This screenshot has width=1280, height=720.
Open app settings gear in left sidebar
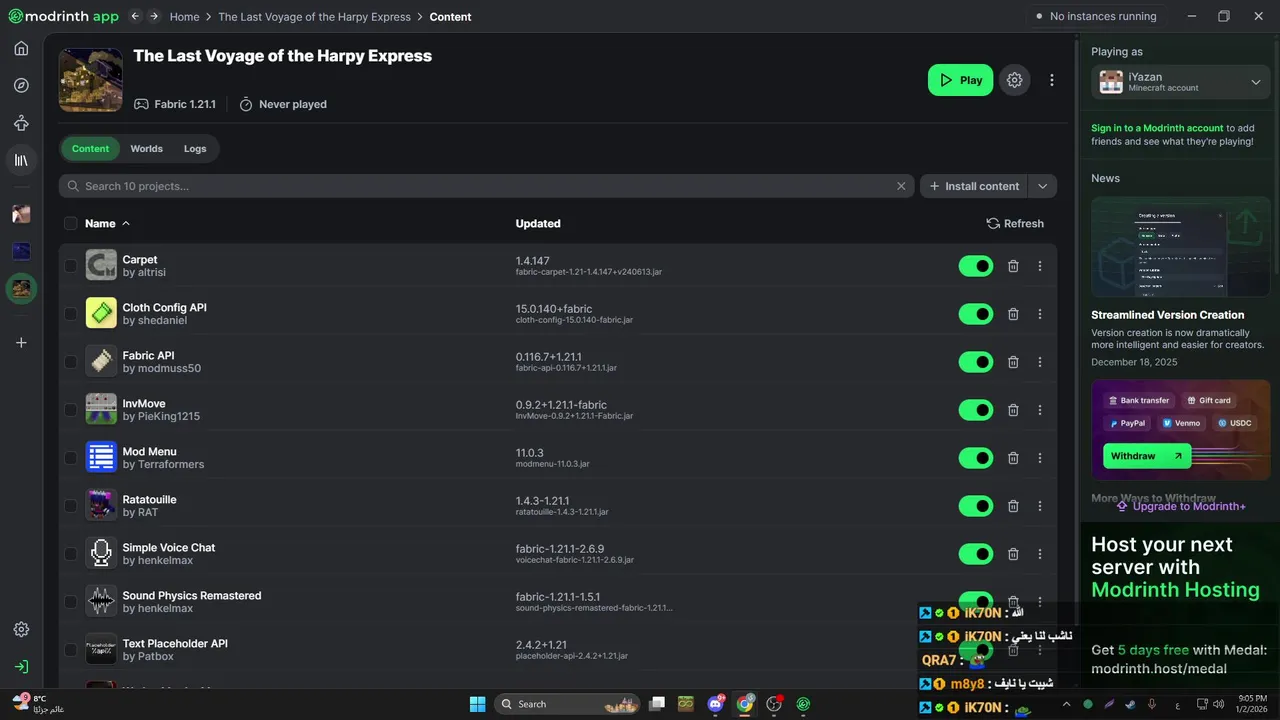[21, 630]
